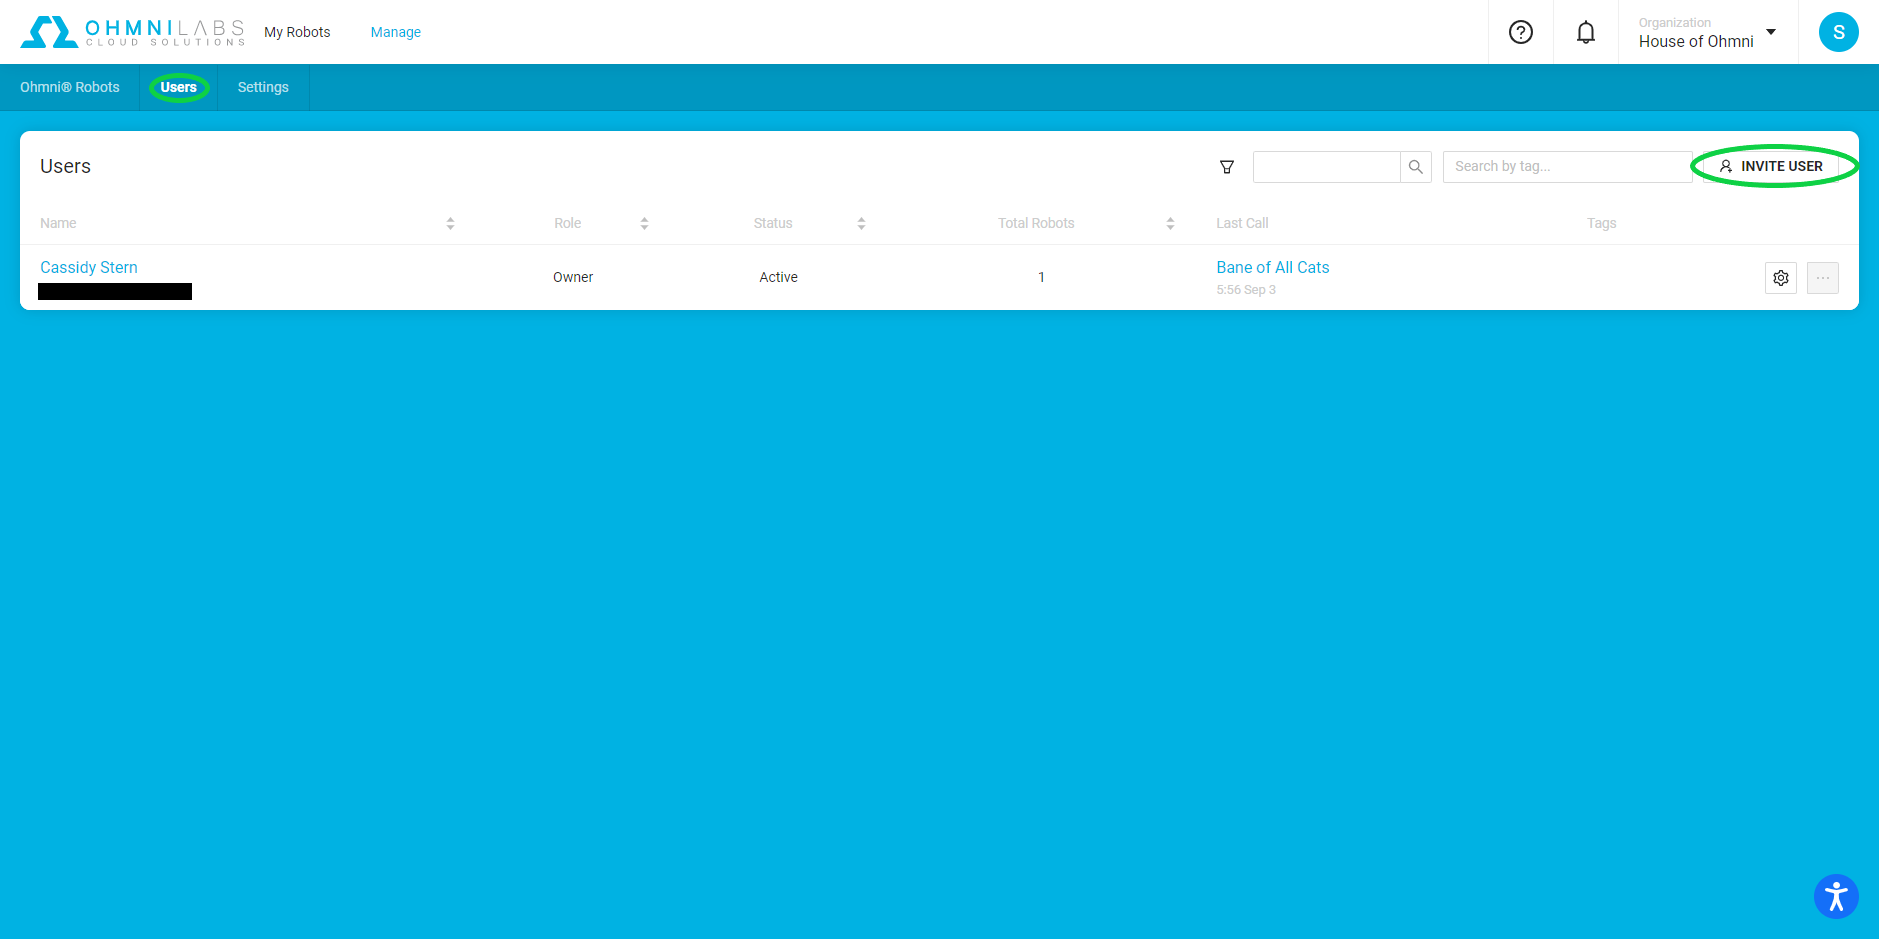Screen dimensions: 1879x939
Task: Open the notifications bell
Action: pos(1585,32)
